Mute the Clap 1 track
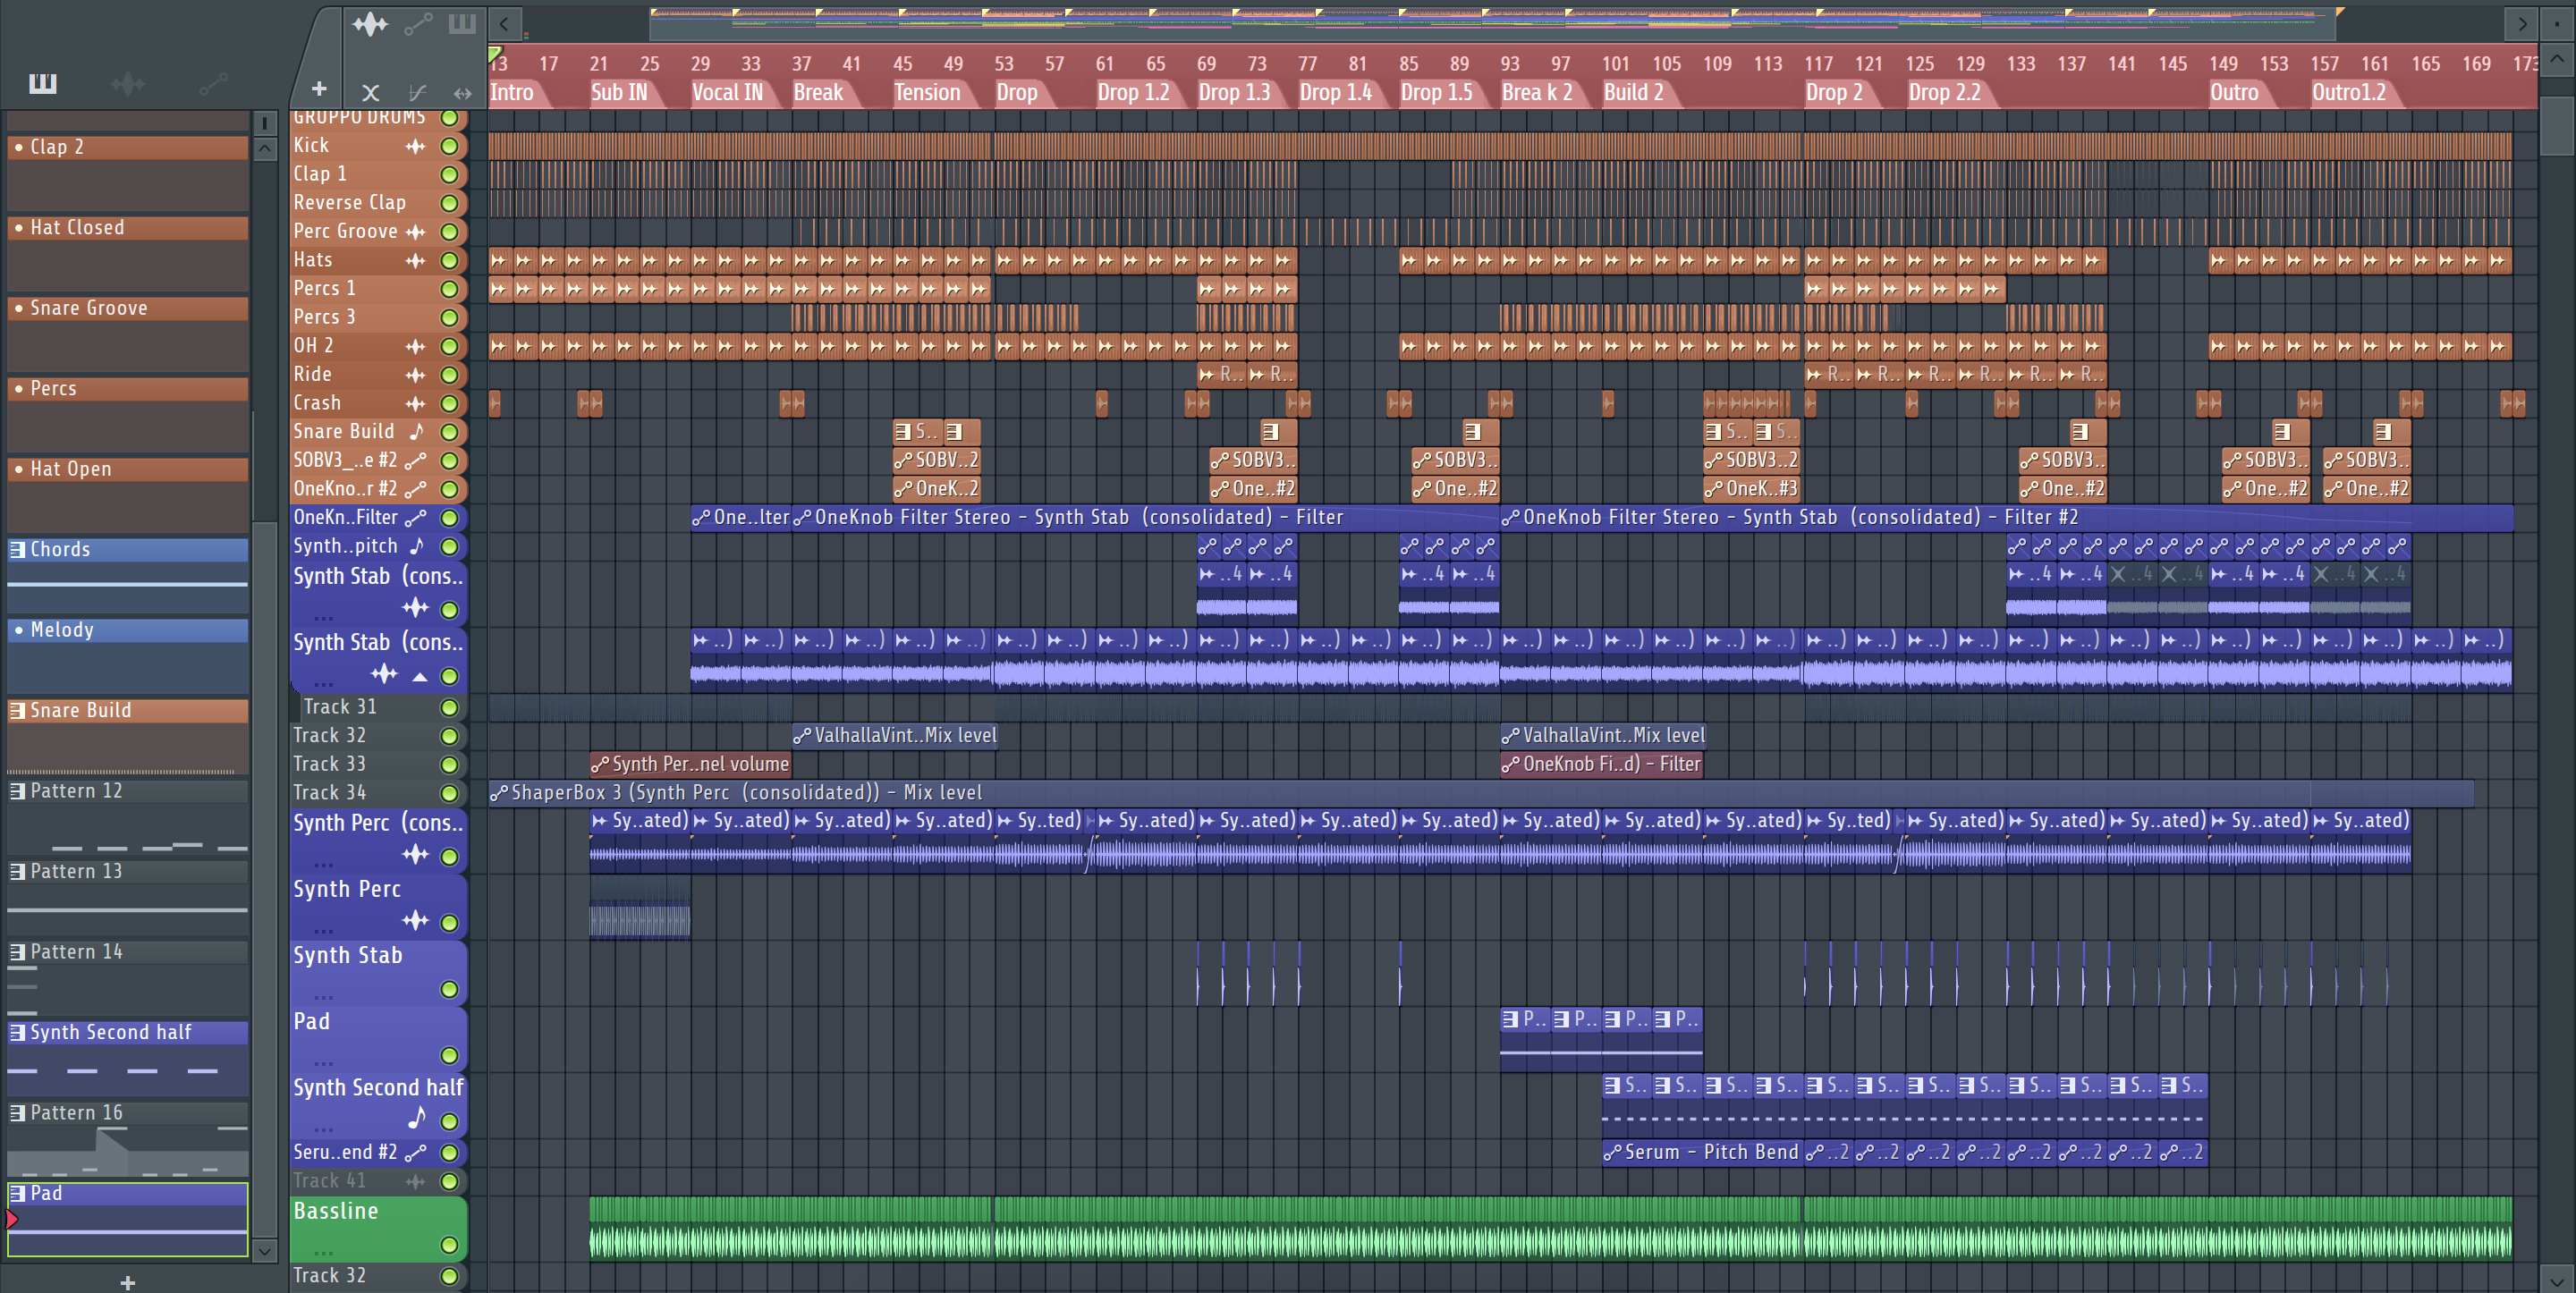Image resolution: width=2576 pixels, height=1293 pixels. pyautogui.click(x=450, y=175)
